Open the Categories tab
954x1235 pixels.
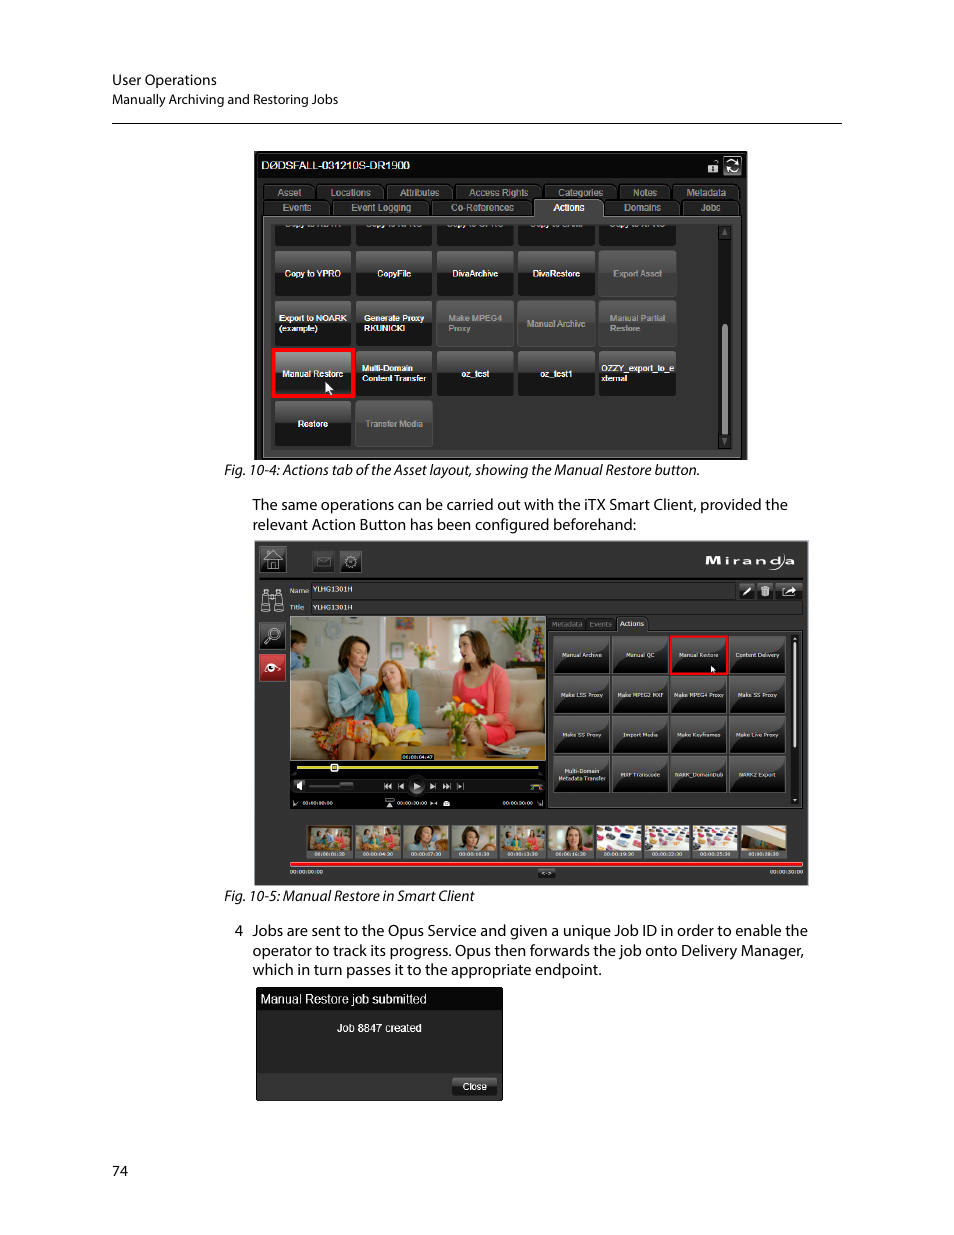click(x=580, y=192)
